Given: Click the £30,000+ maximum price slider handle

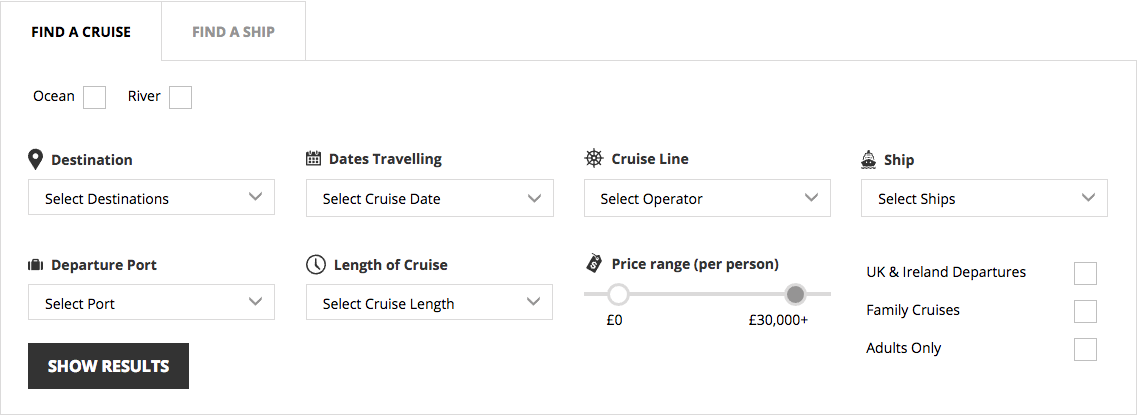Looking at the screenshot, I should (795, 294).
